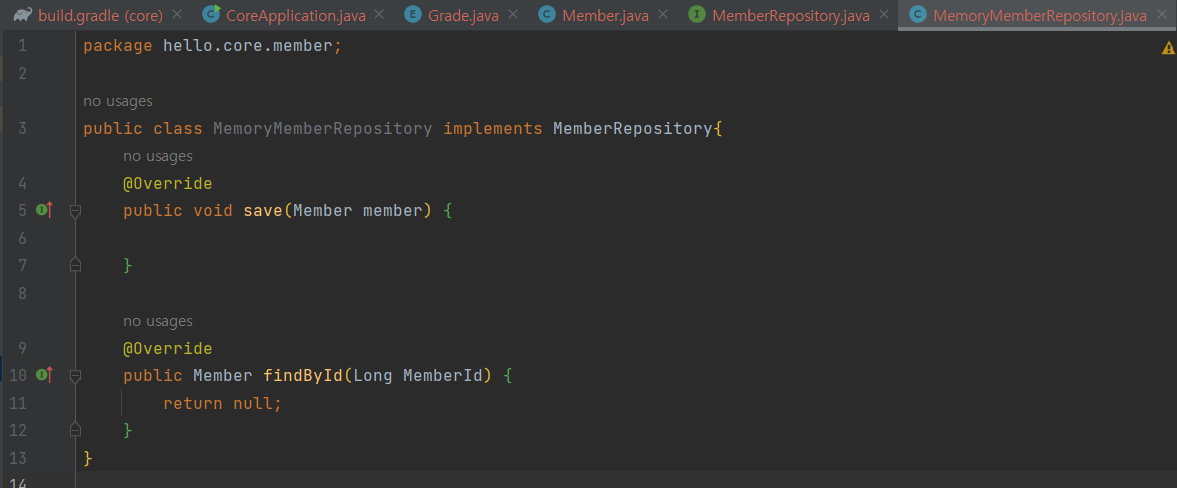The image size is (1177, 488).
Task: Click the MemberId parameter on line 10
Action: pyautogui.click(x=443, y=375)
